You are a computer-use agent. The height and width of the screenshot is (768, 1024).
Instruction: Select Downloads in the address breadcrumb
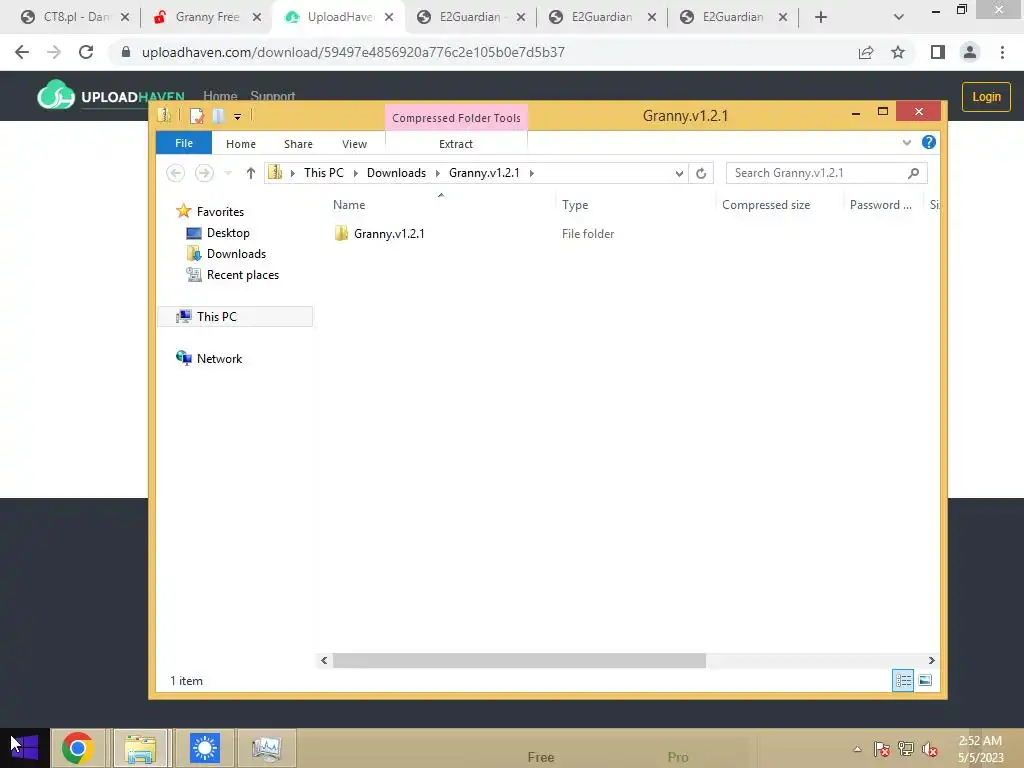click(x=396, y=173)
